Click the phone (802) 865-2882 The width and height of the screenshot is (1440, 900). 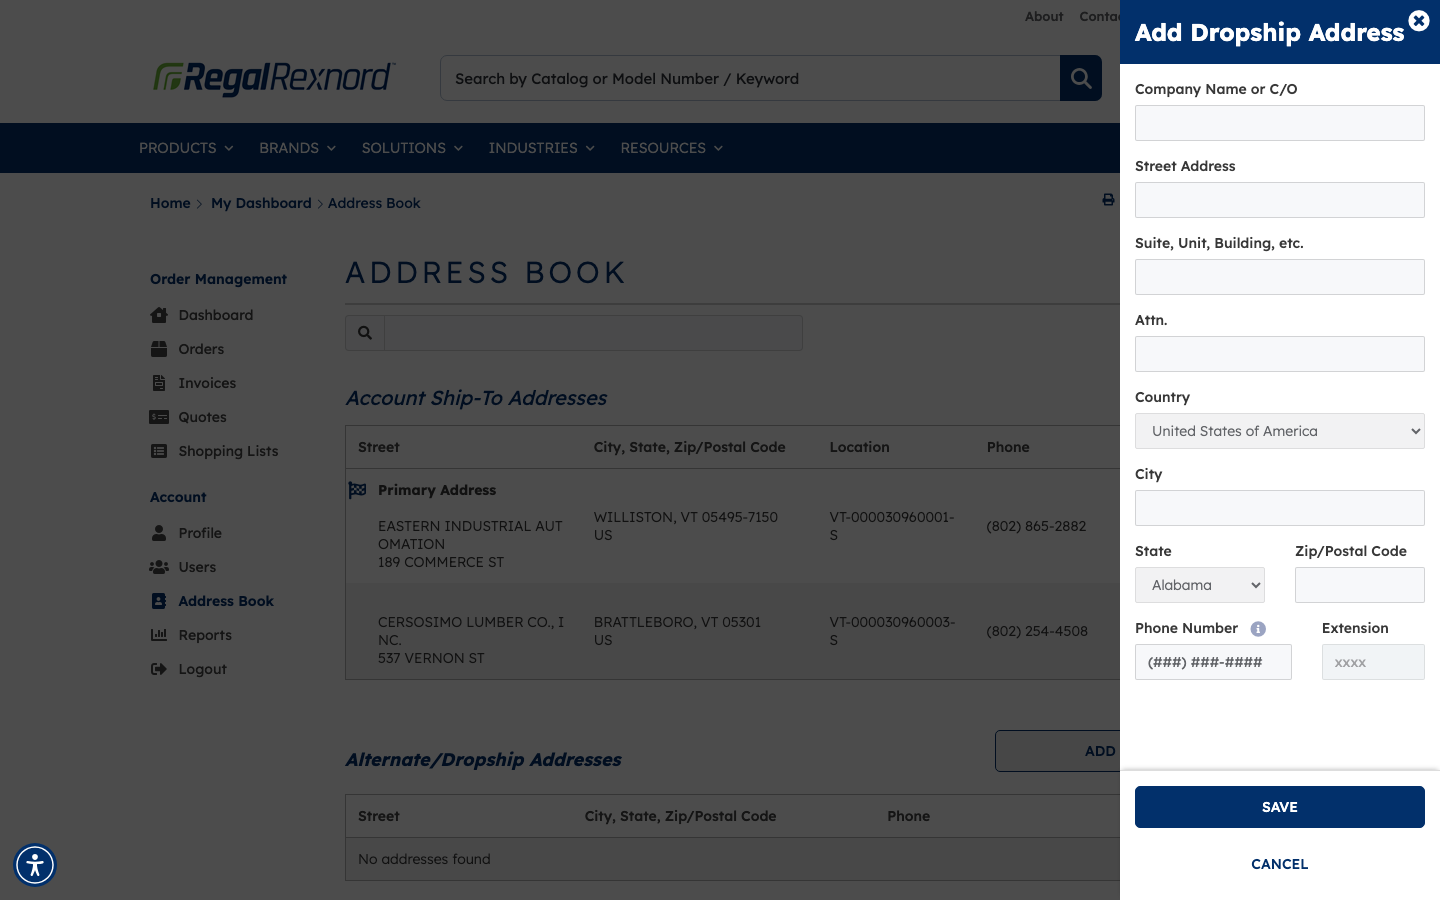[x=1036, y=526]
